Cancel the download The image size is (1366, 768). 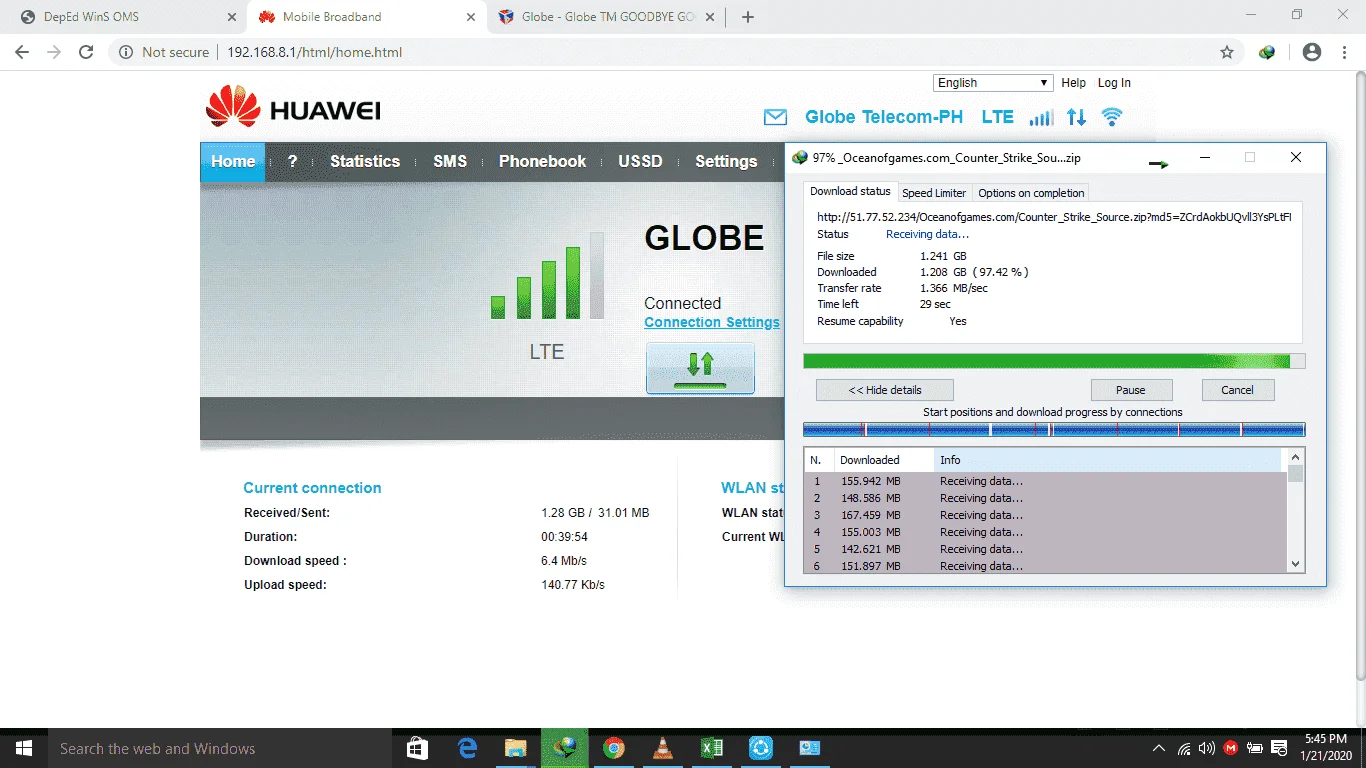click(x=1237, y=390)
